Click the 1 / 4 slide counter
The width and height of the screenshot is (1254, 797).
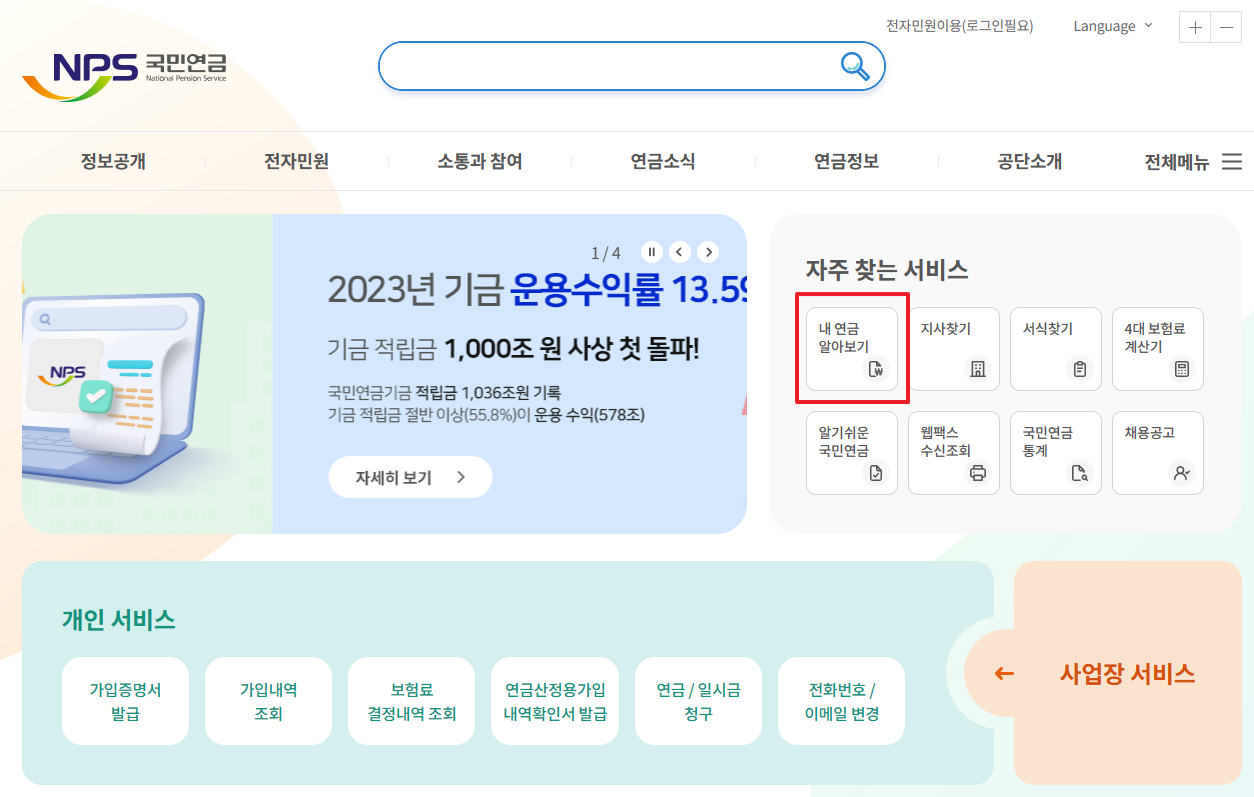[x=606, y=252]
